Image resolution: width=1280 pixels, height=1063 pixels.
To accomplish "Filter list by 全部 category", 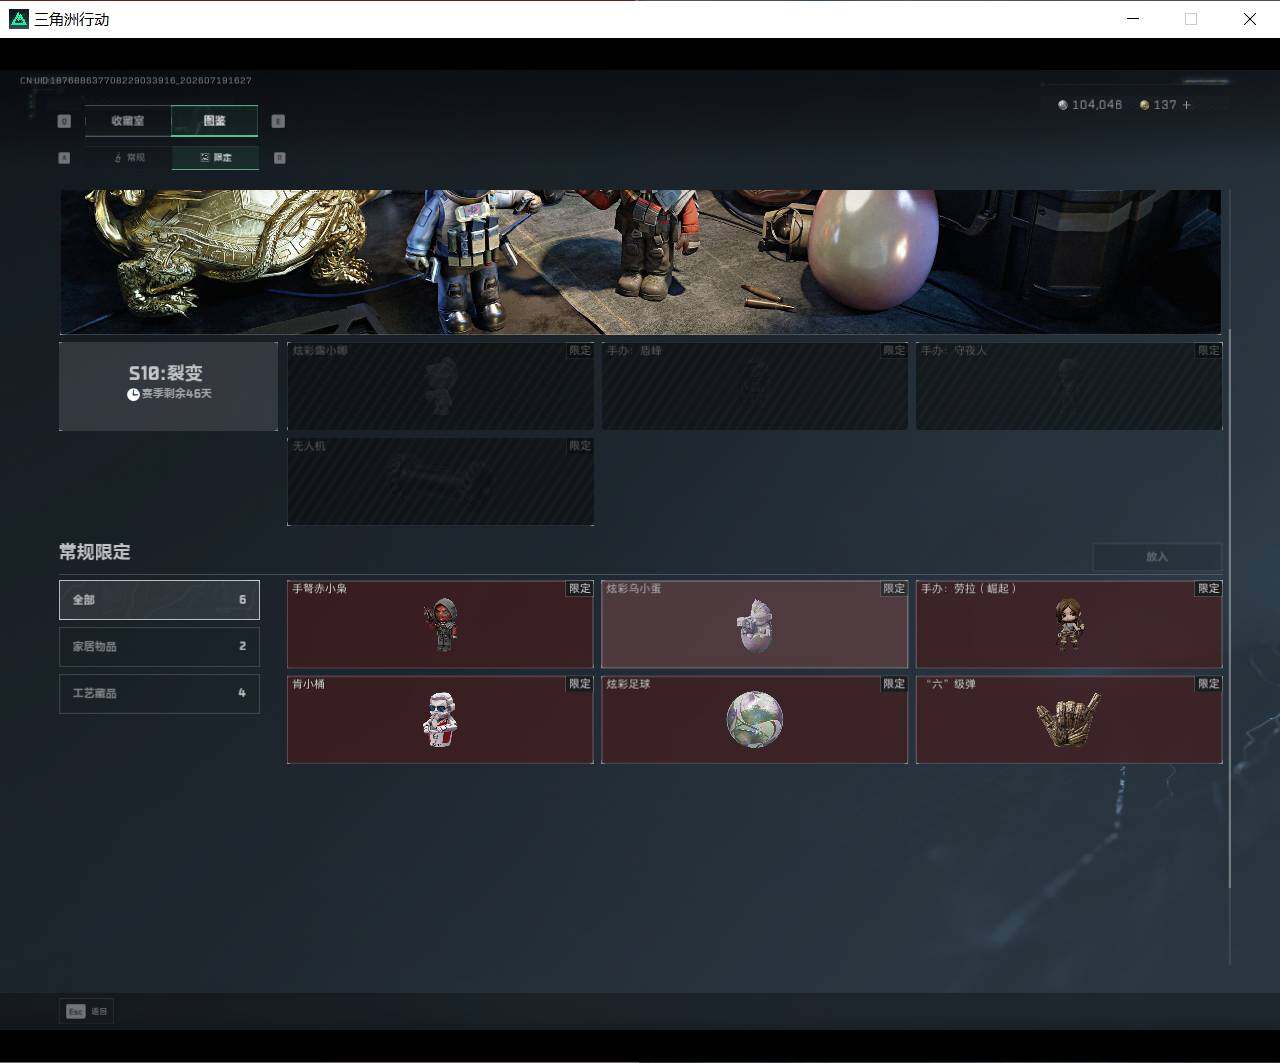I will tap(159, 600).
